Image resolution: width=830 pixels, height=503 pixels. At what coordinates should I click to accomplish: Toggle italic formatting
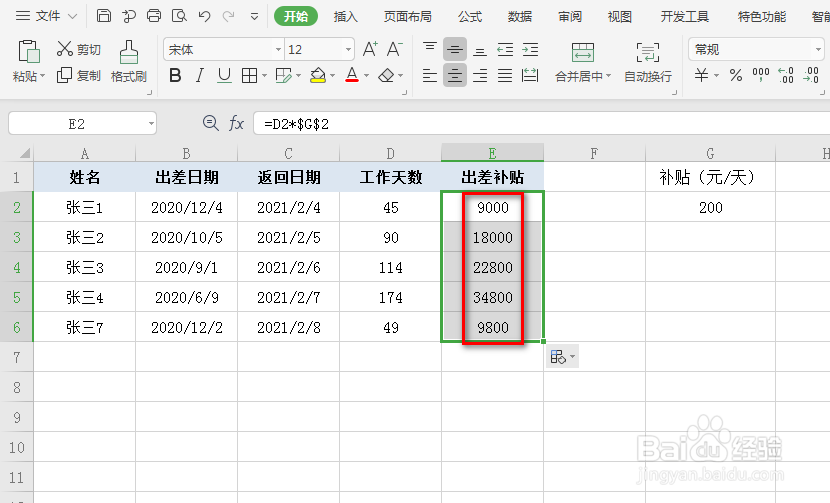tap(200, 75)
